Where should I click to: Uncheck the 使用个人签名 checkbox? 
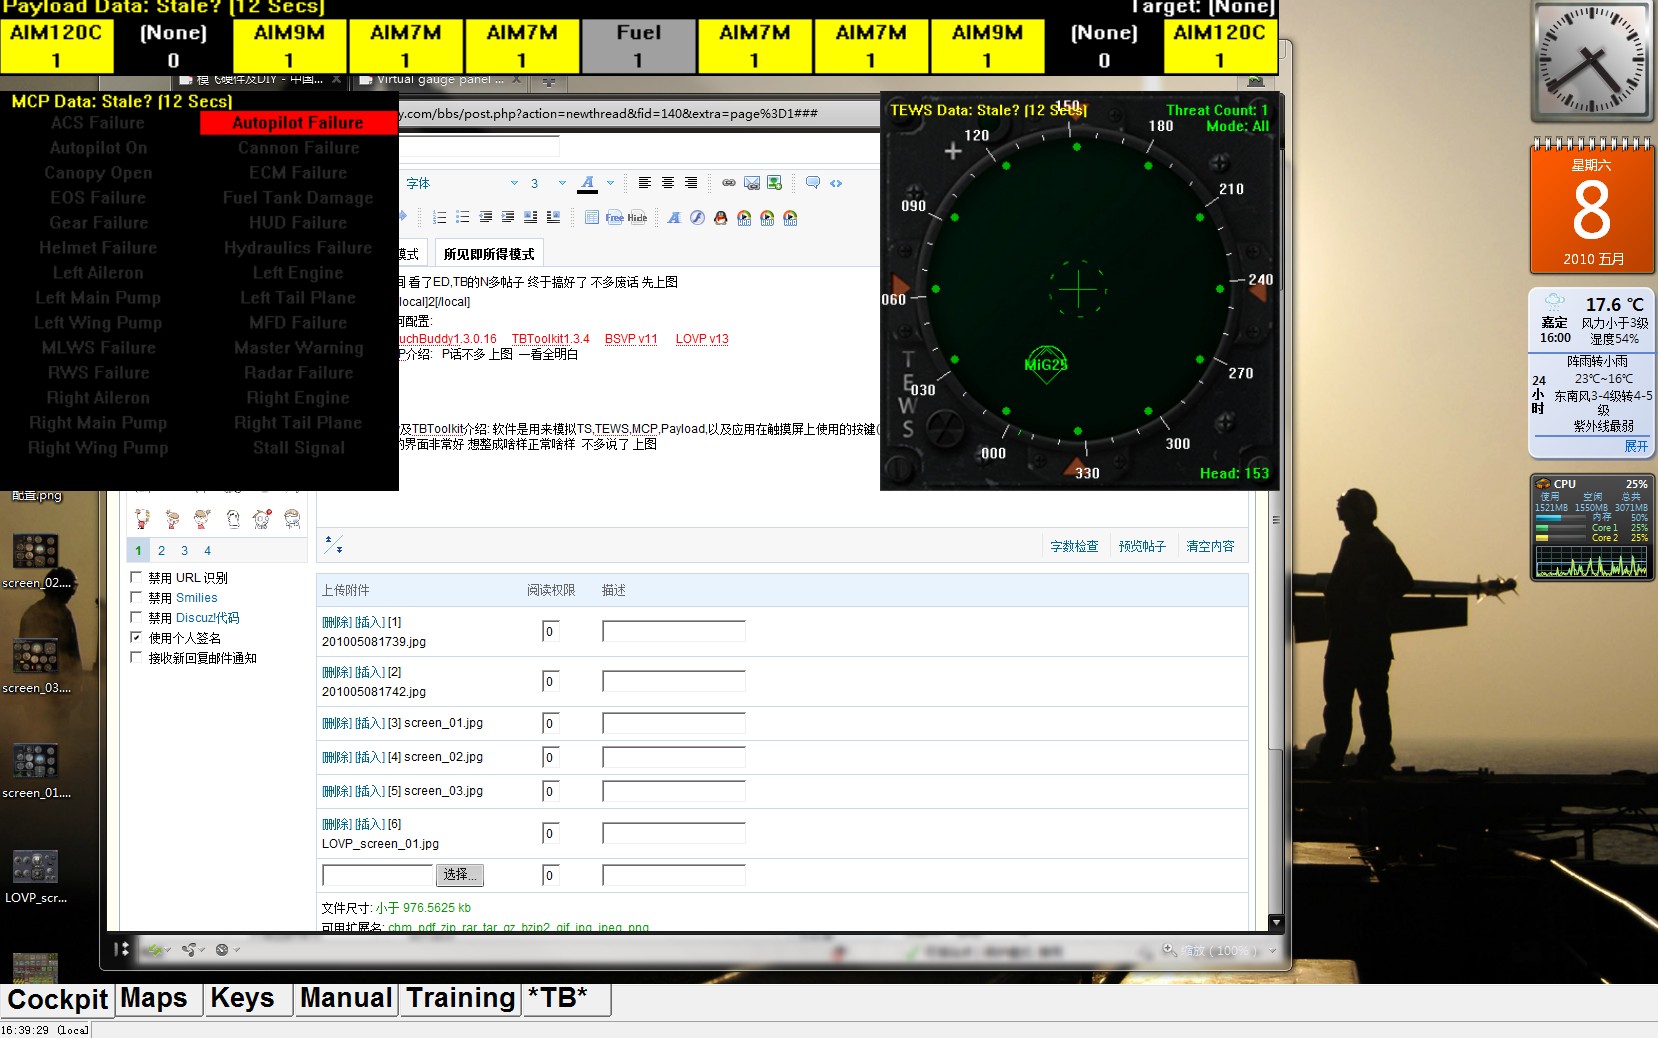click(136, 637)
